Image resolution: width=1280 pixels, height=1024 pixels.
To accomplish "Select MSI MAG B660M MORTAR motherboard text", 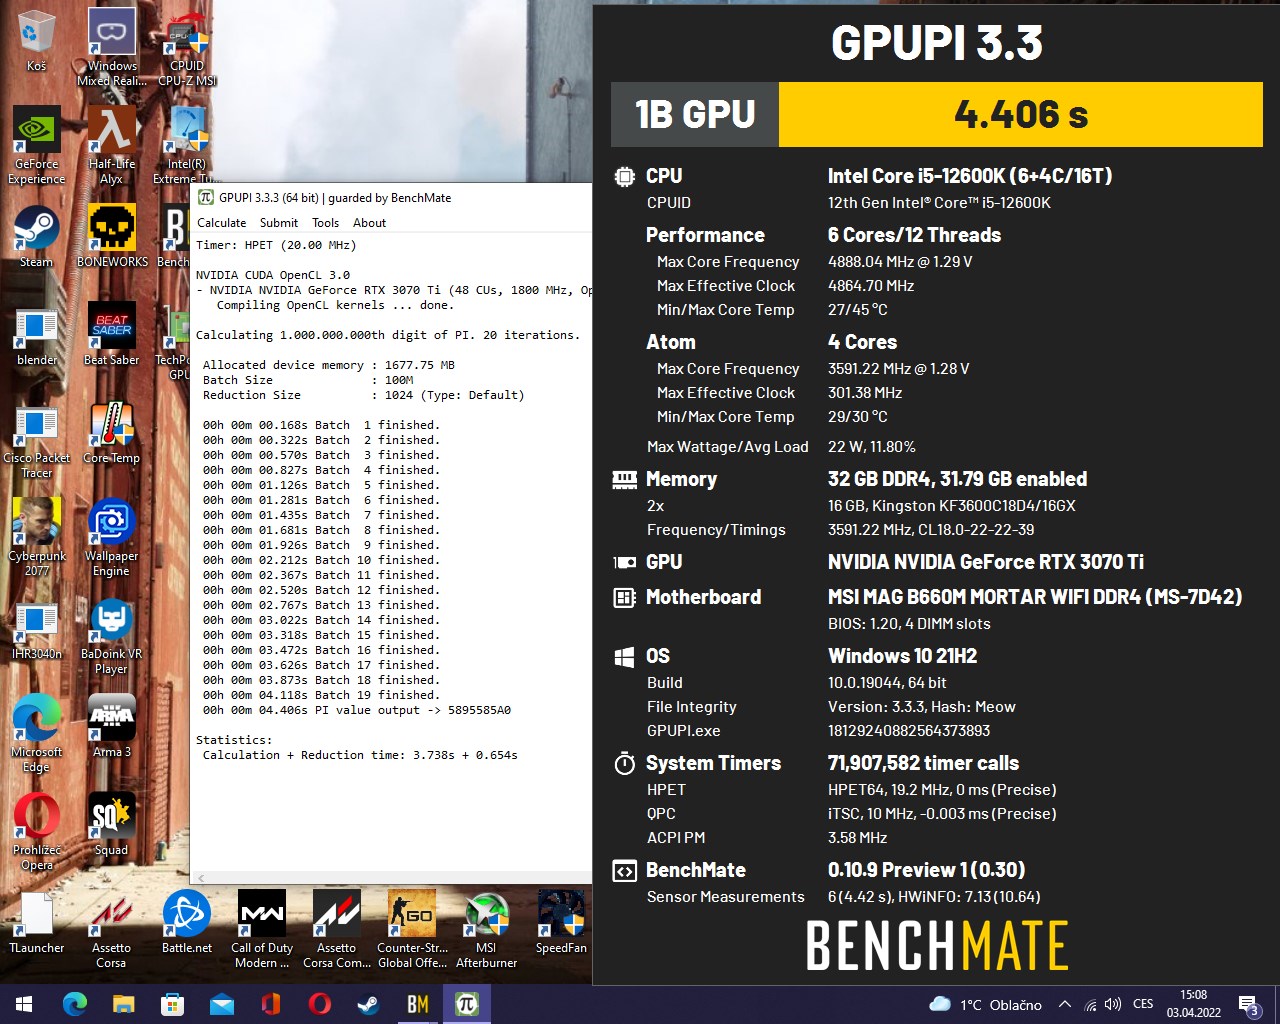I will (x=1035, y=597).
